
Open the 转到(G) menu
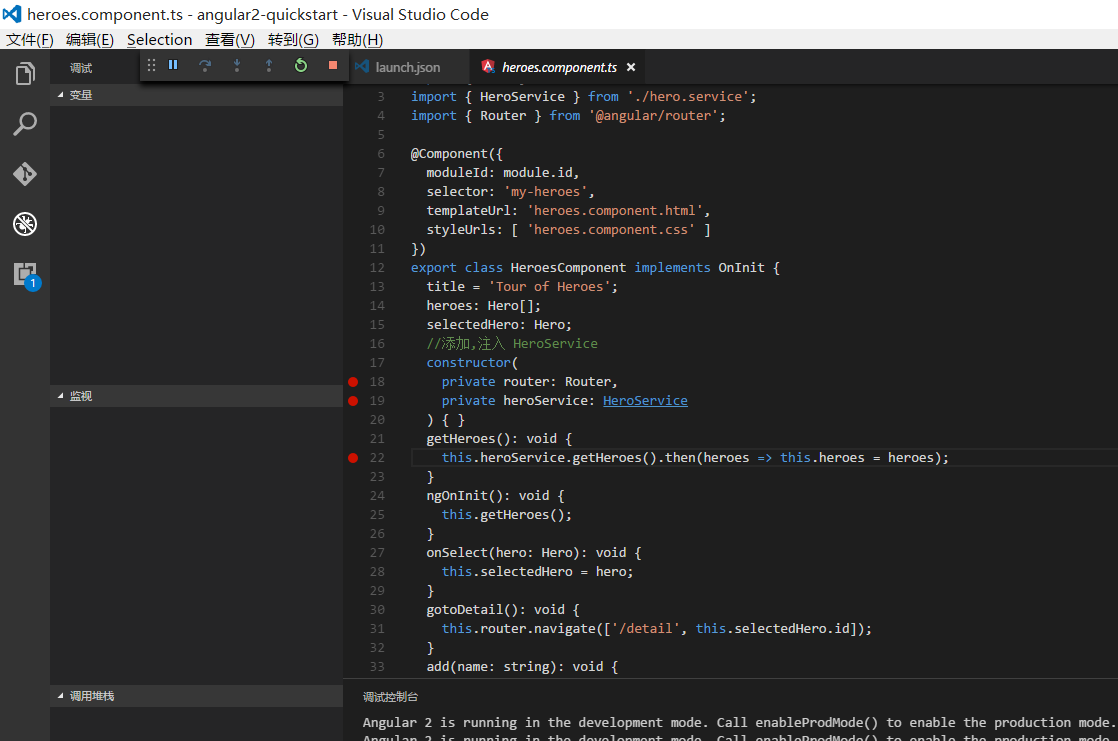(293, 40)
